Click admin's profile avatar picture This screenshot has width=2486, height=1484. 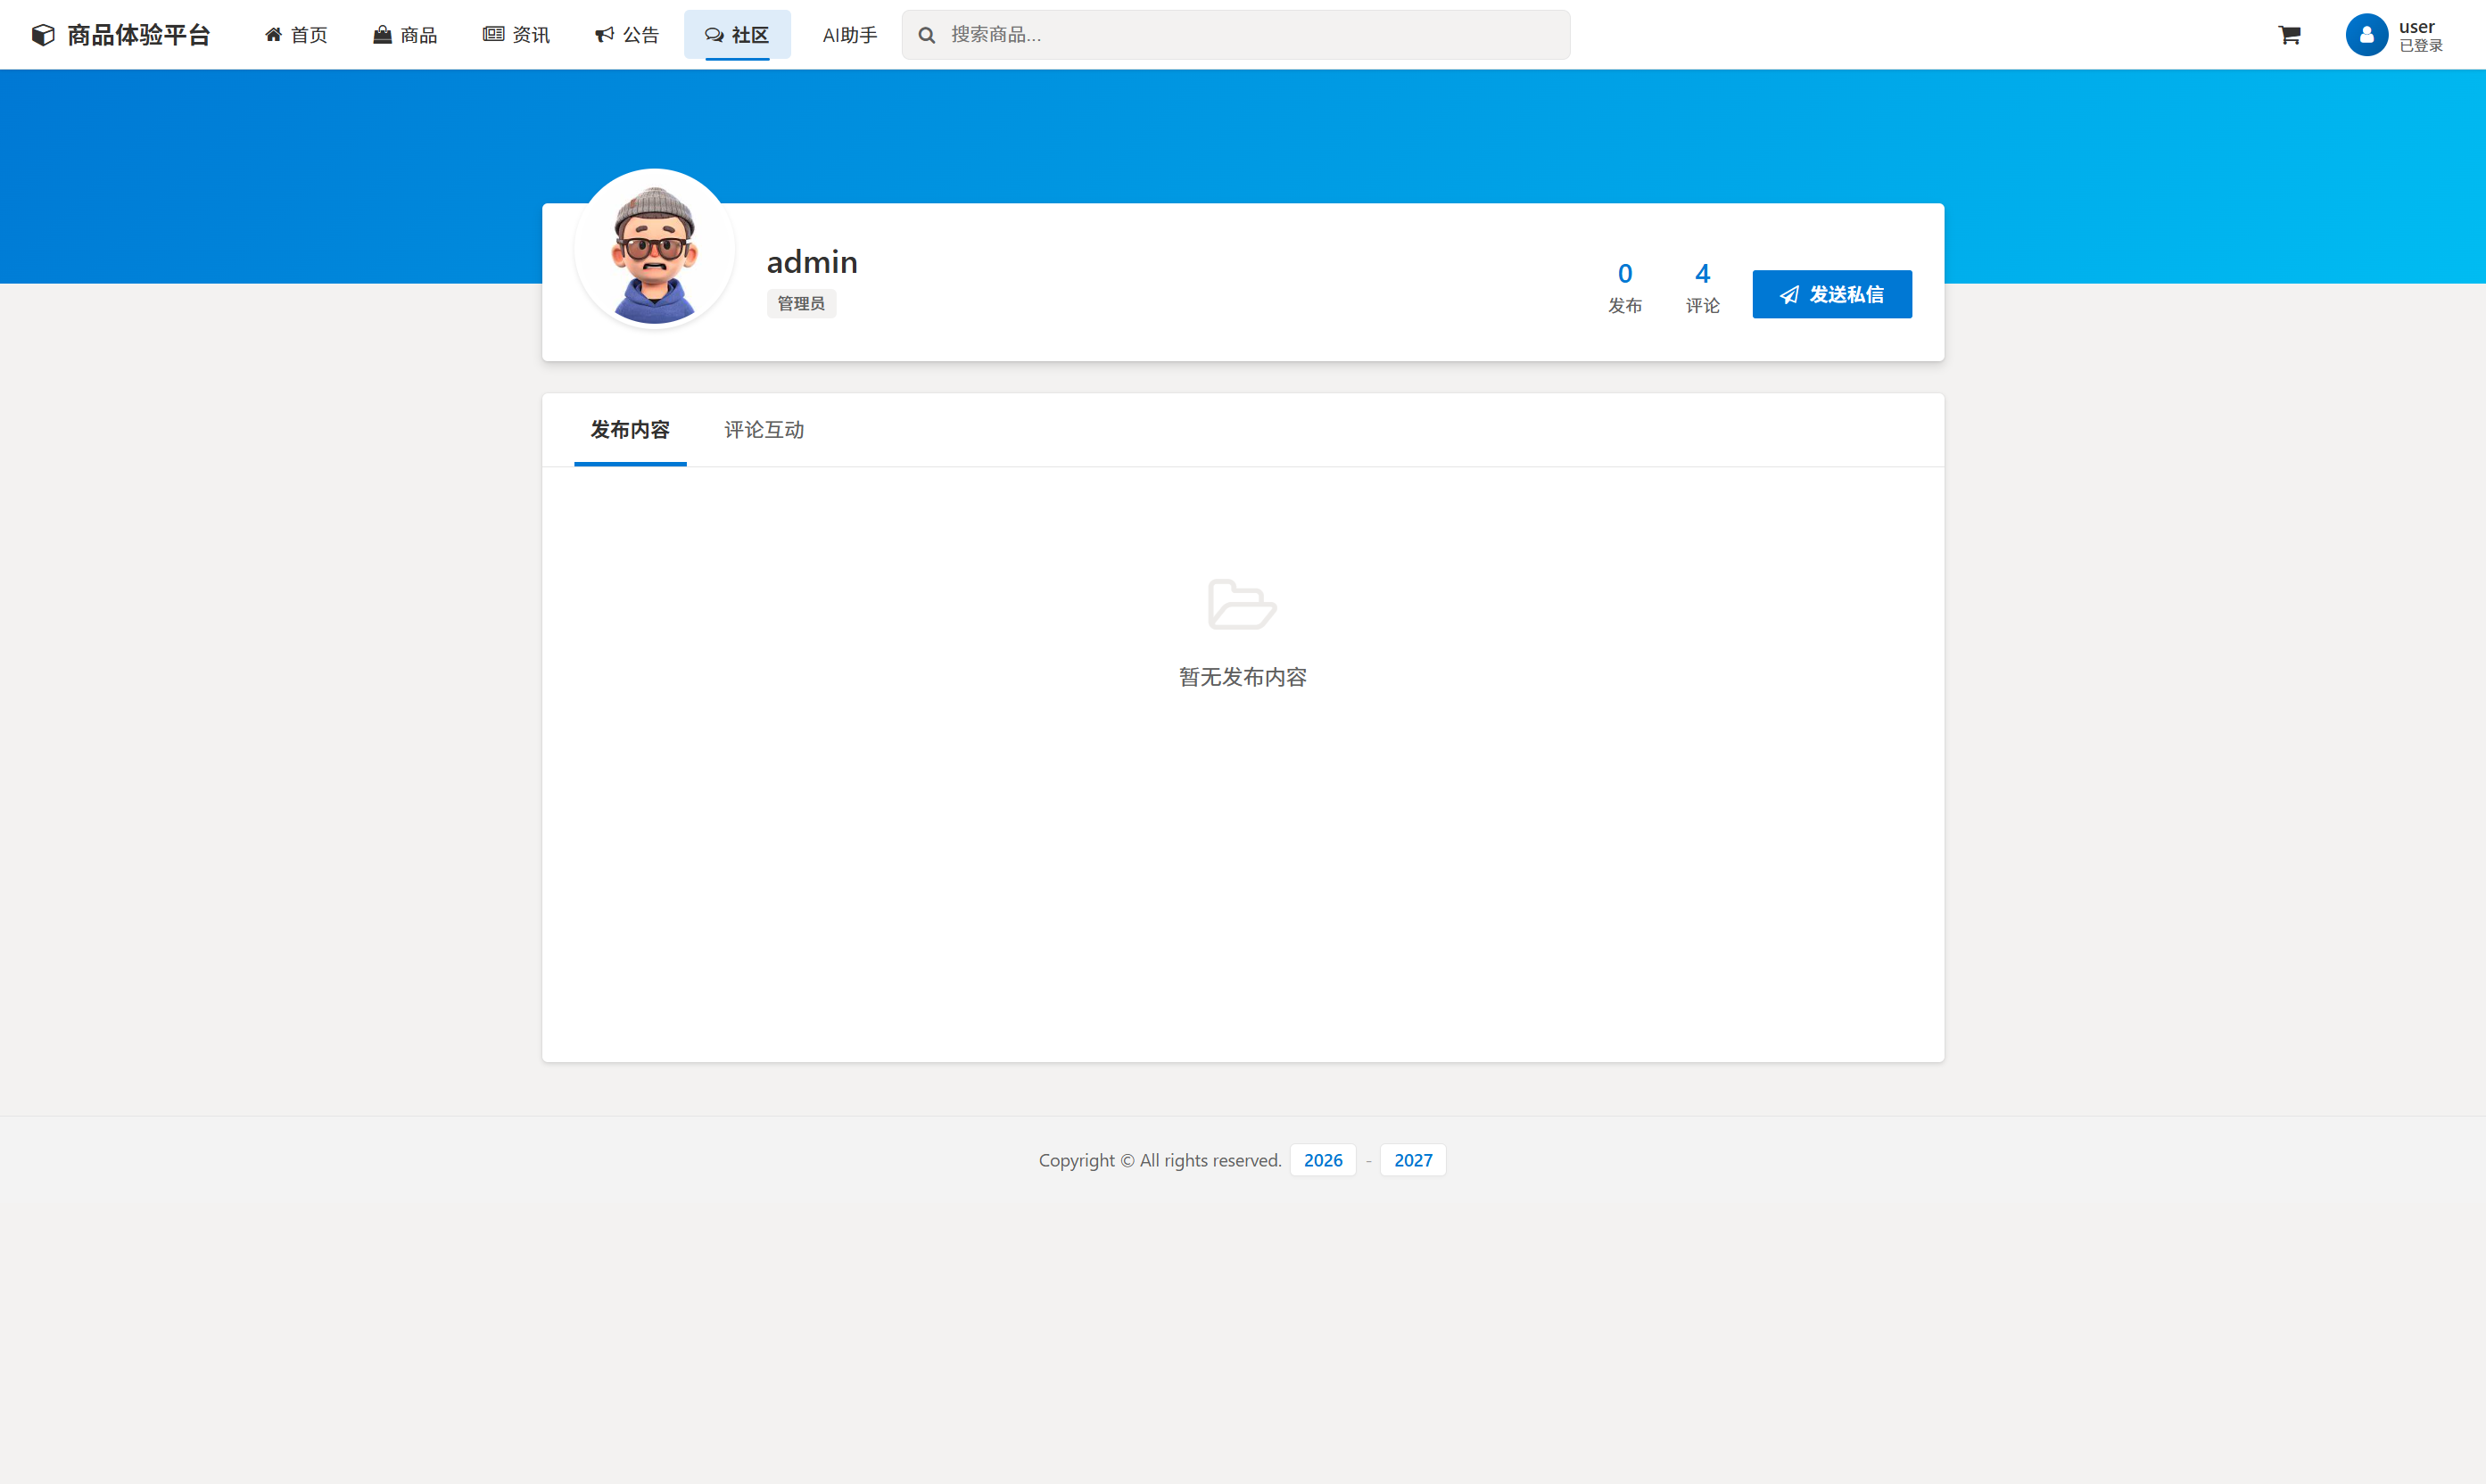click(654, 249)
